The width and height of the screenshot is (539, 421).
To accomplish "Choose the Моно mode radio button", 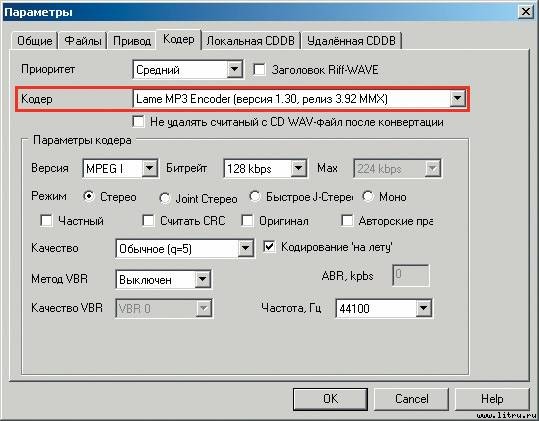I will point(368,196).
